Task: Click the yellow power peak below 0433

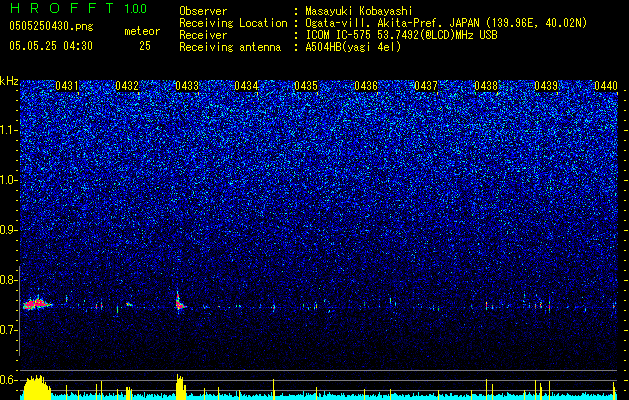Action: (x=181, y=388)
